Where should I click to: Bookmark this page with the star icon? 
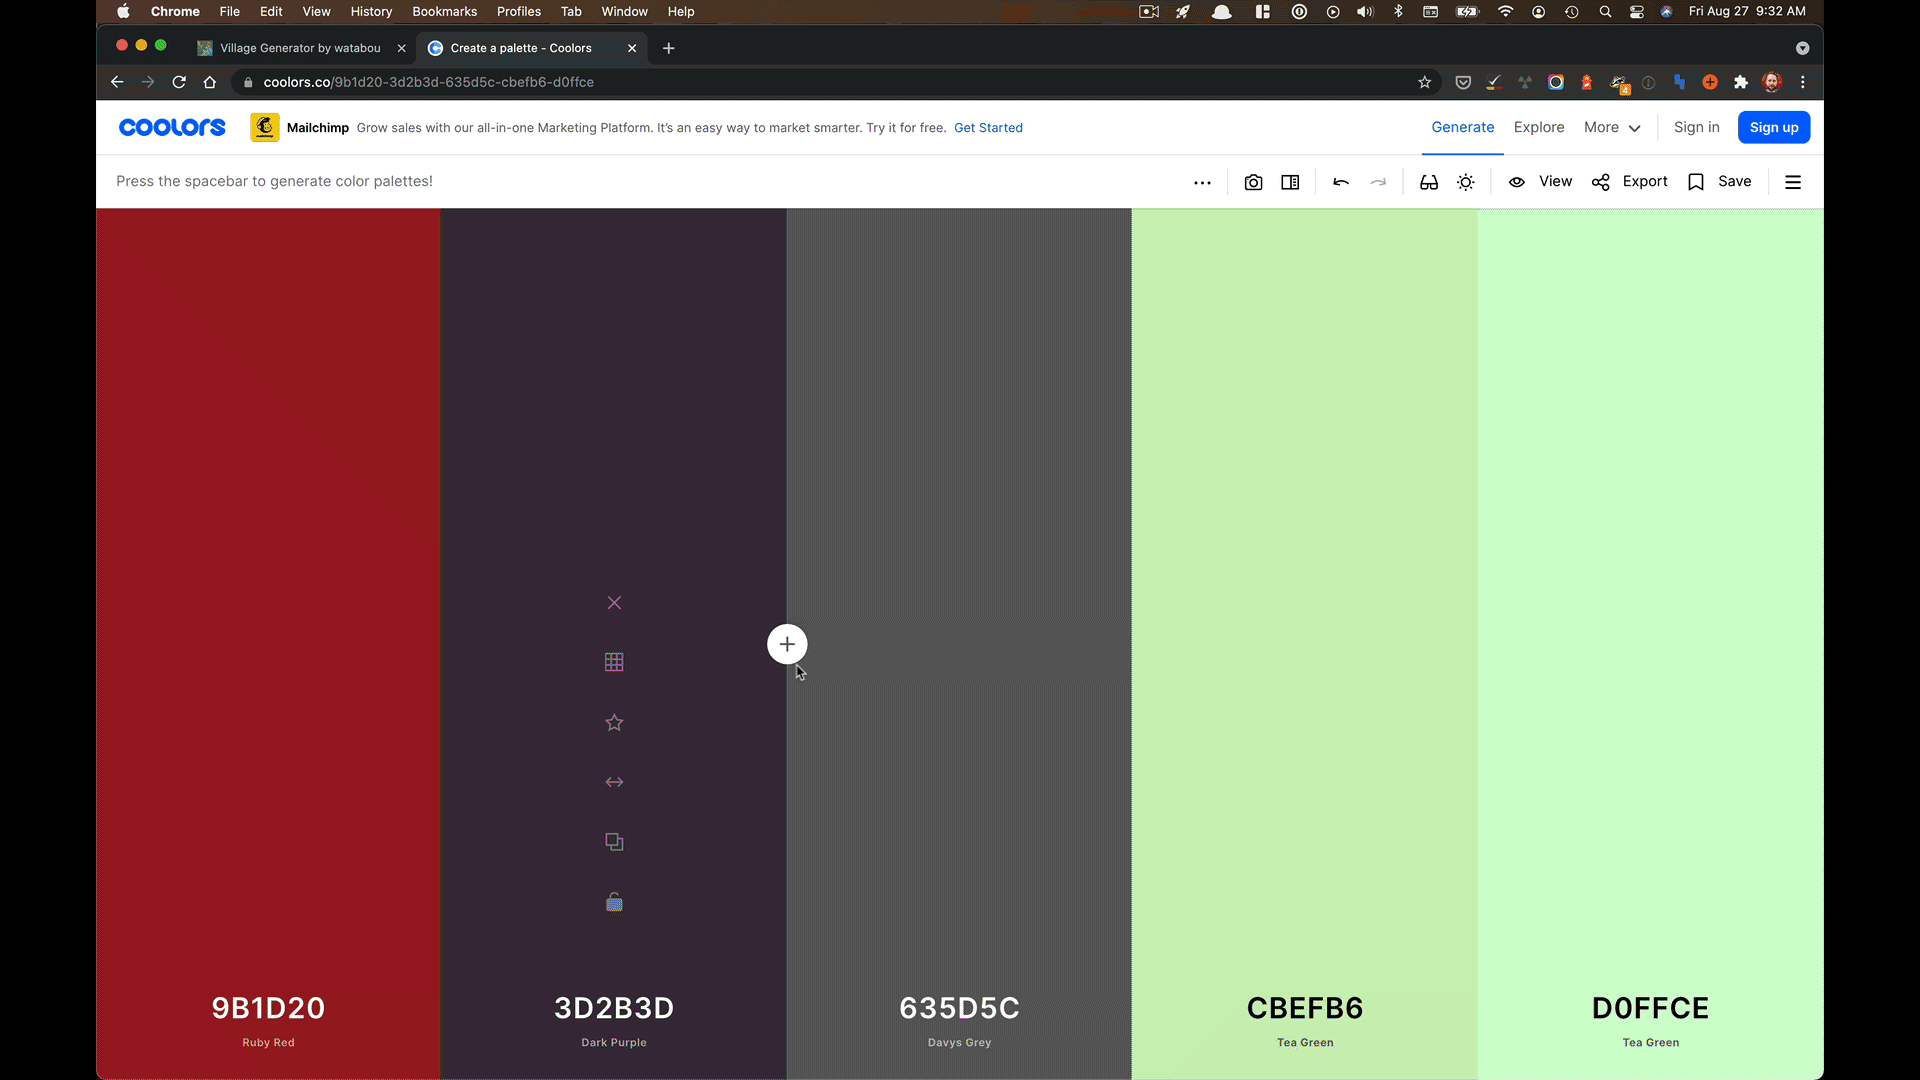tap(1424, 82)
